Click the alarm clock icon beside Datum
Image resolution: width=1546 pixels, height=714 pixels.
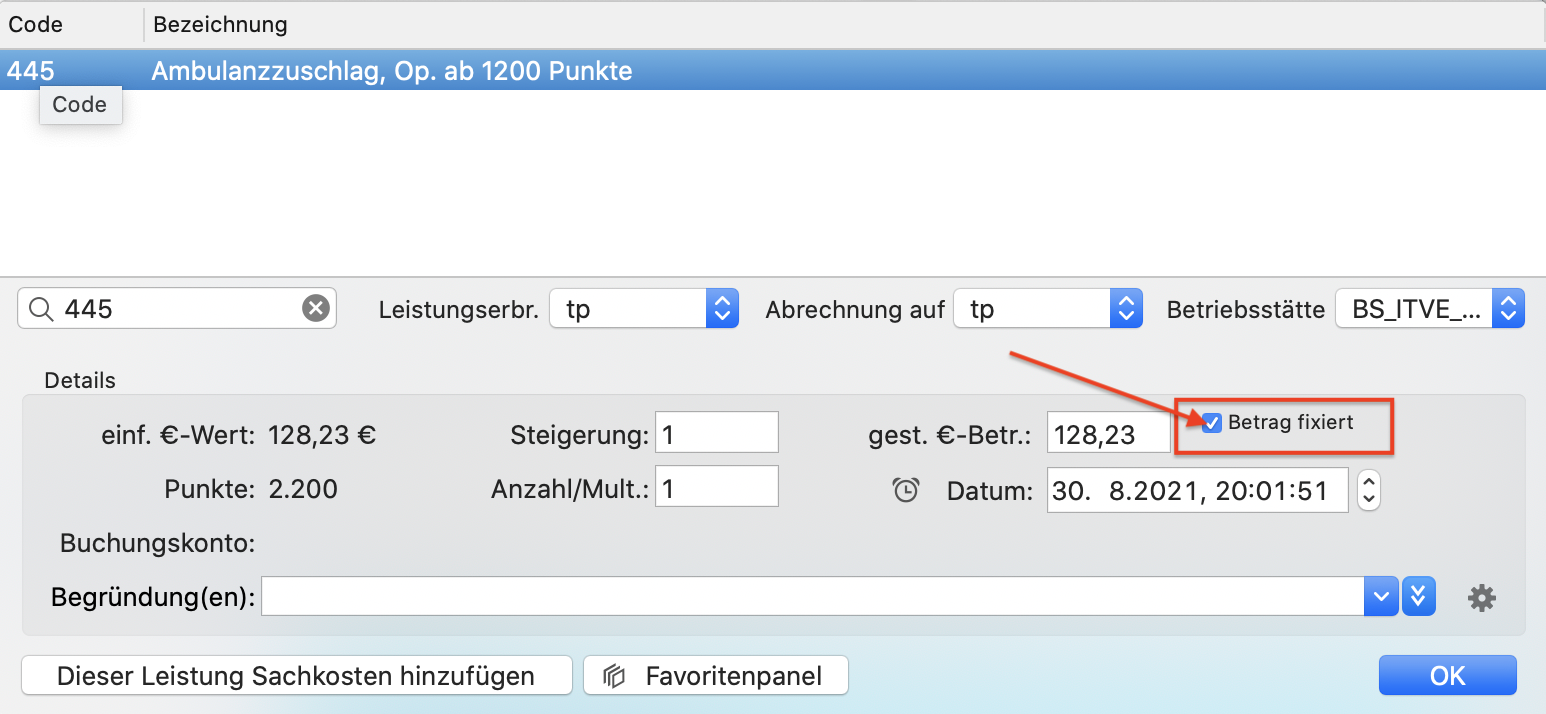click(906, 490)
